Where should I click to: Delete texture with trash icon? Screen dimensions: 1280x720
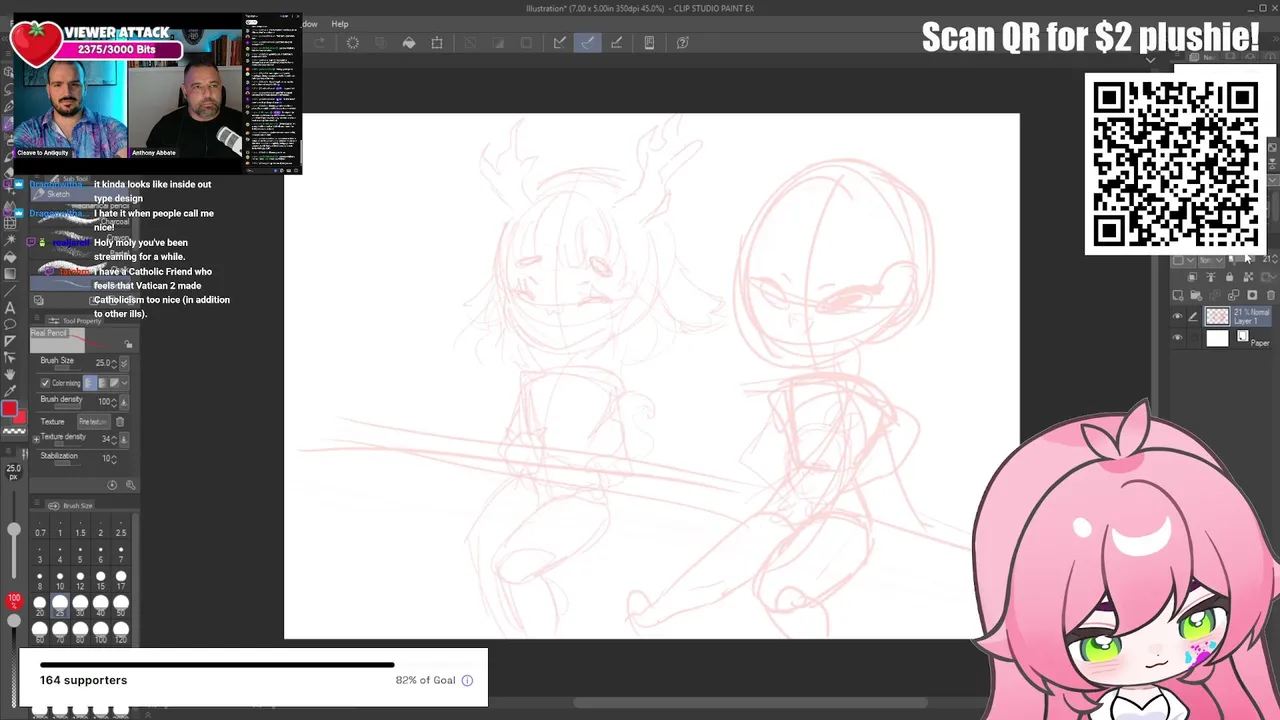(120, 421)
